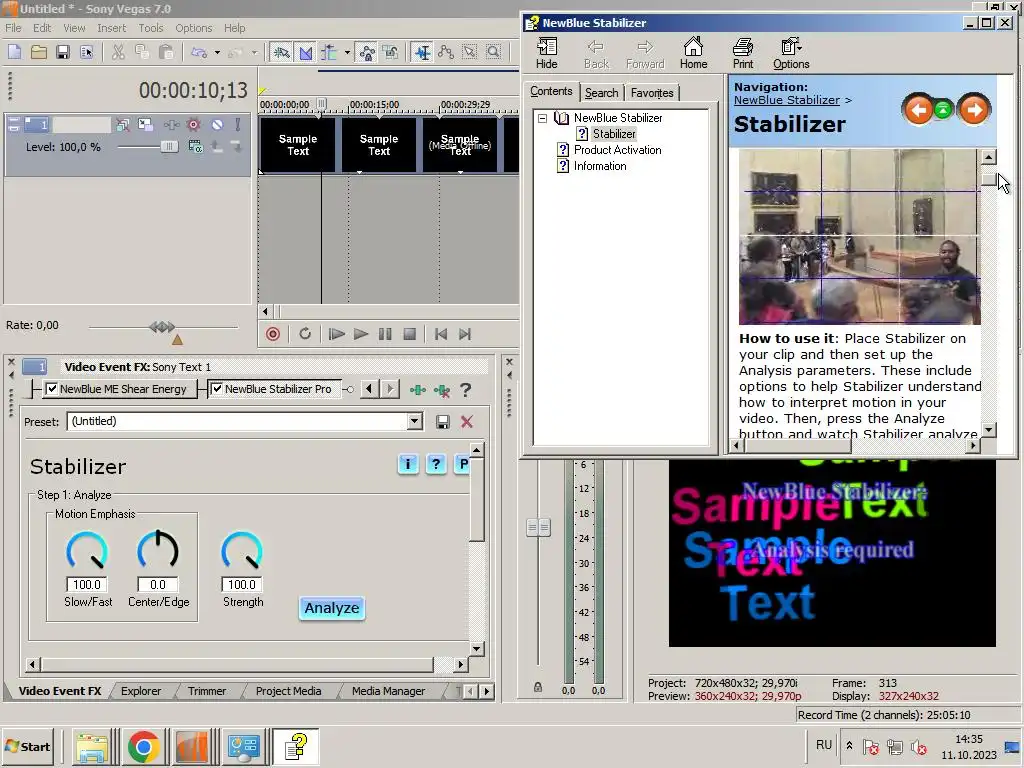Click the Start button on taskbar

(x=28, y=746)
